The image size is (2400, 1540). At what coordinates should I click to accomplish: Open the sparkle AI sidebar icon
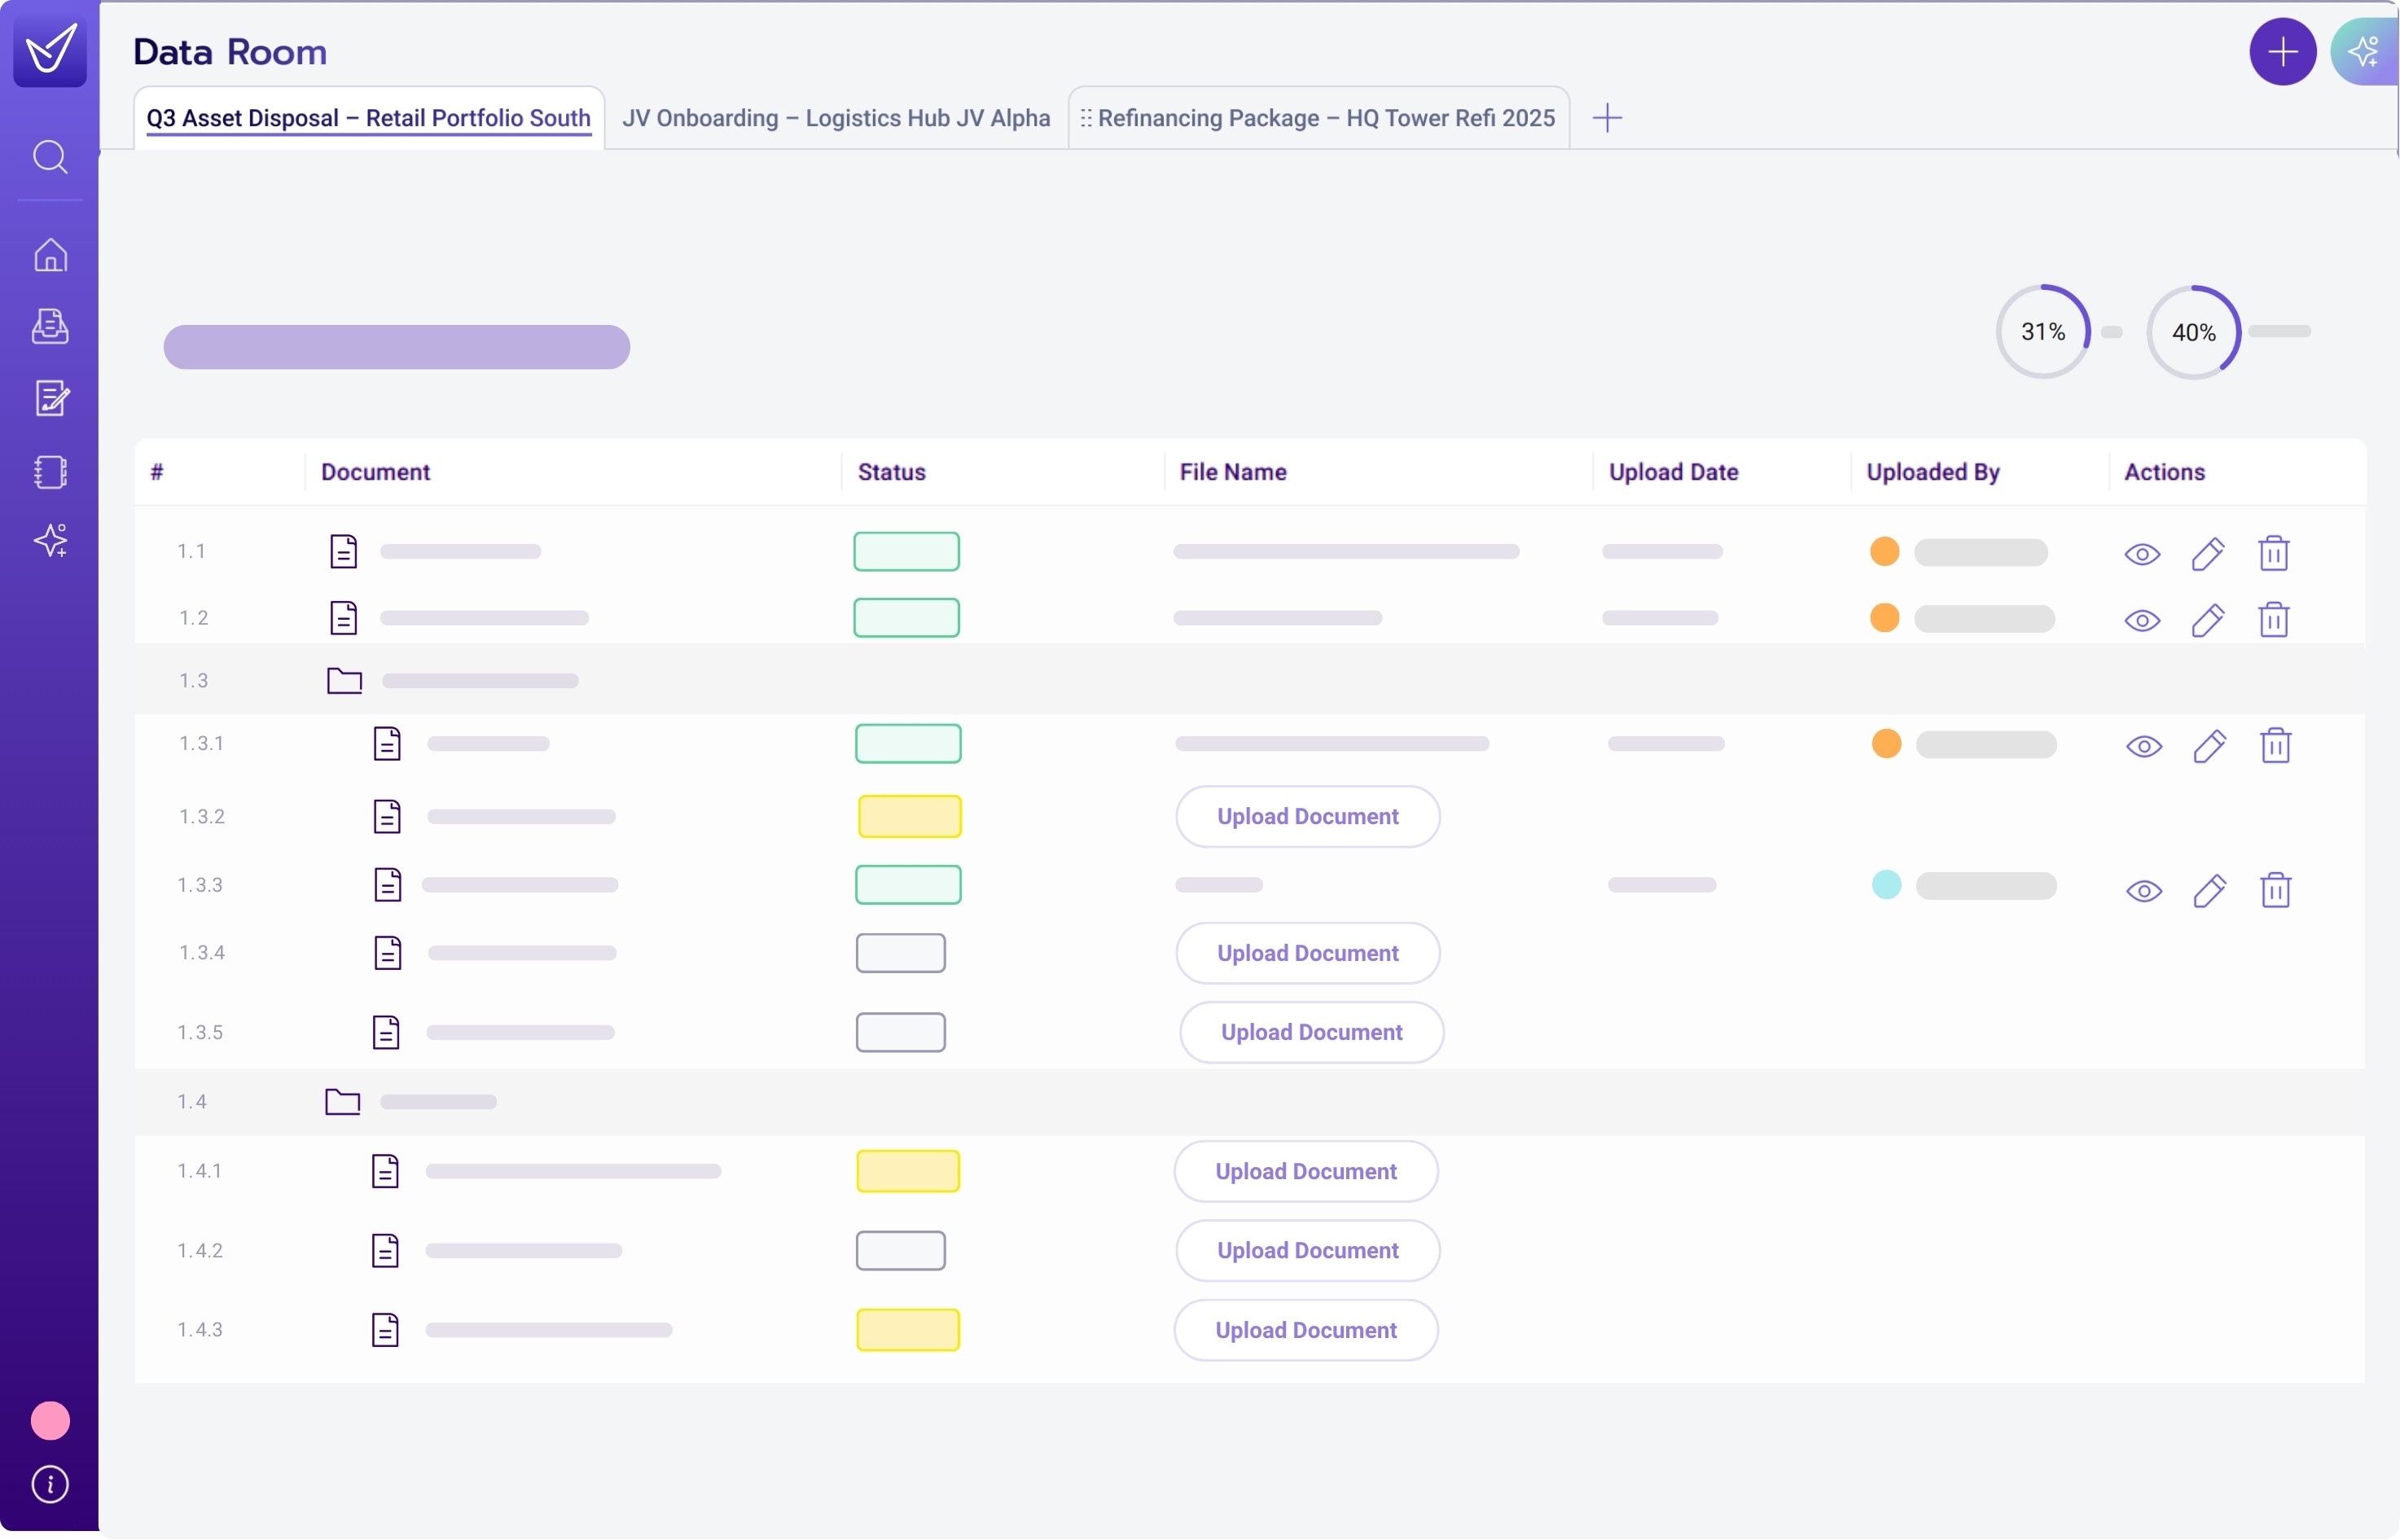pyautogui.click(x=51, y=540)
